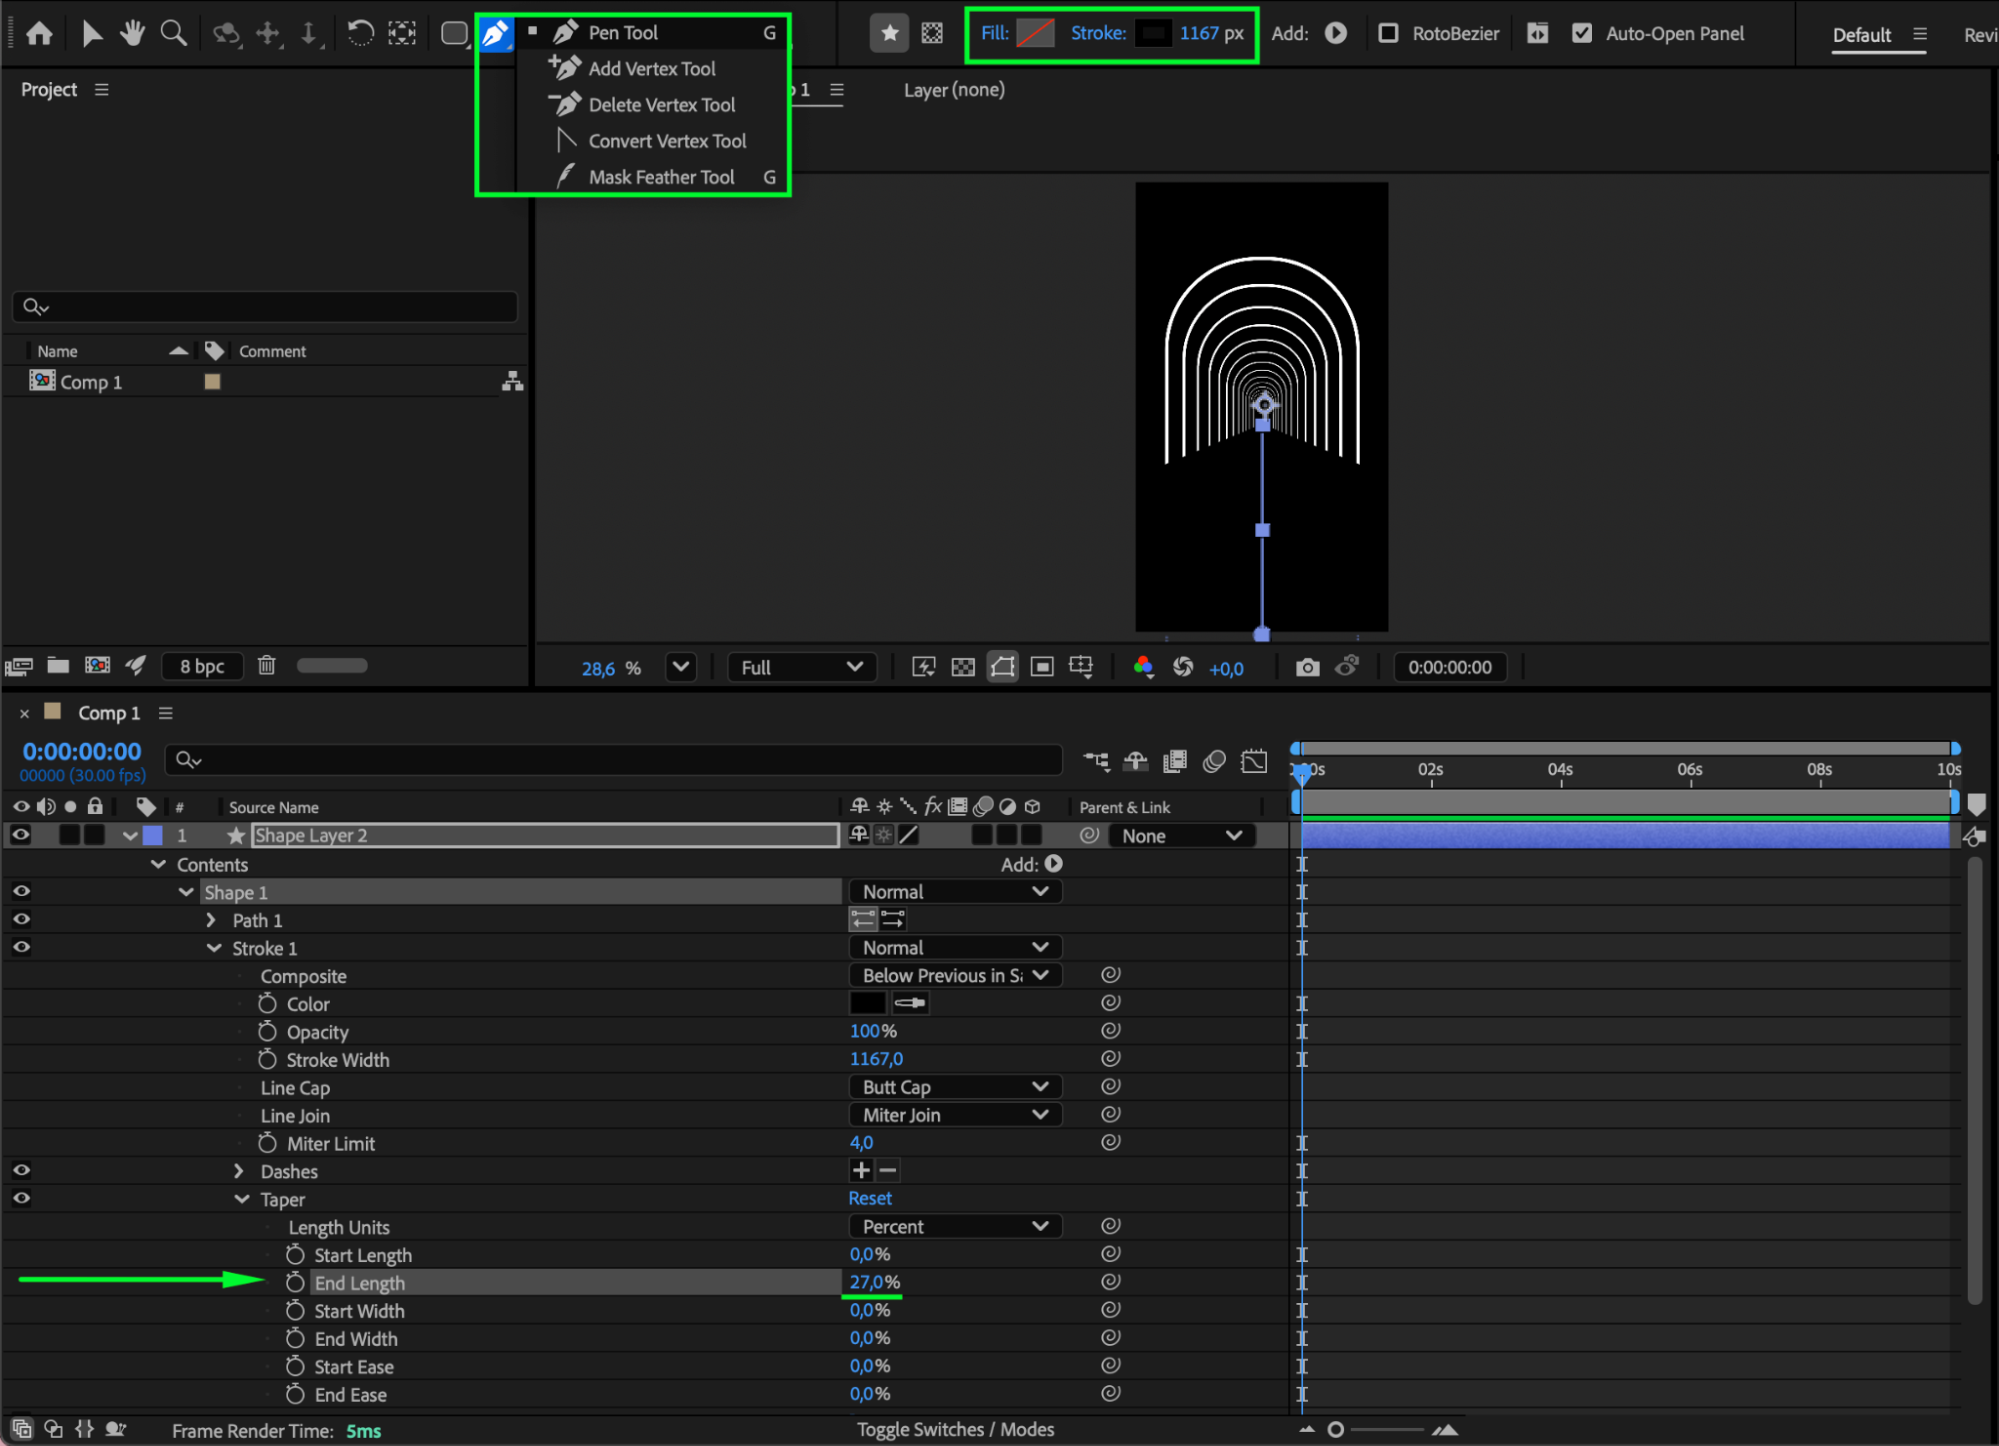Open the Line Cap dropdown
1999x1446 pixels.
pyautogui.click(x=954, y=1087)
